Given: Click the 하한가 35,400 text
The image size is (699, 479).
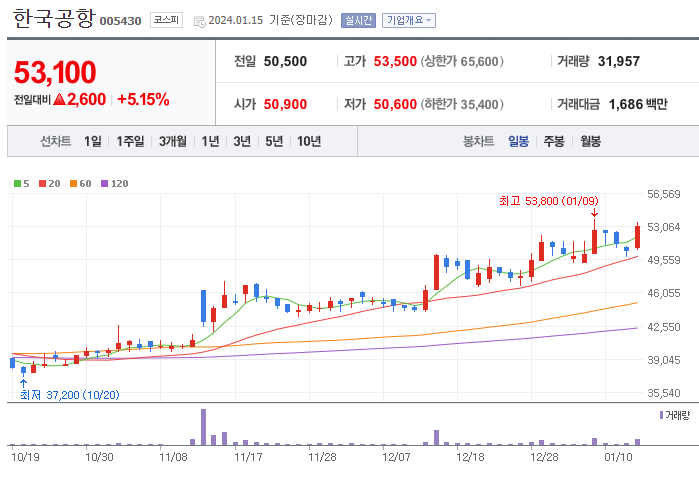Looking at the screenshot, I should point(462,104).
